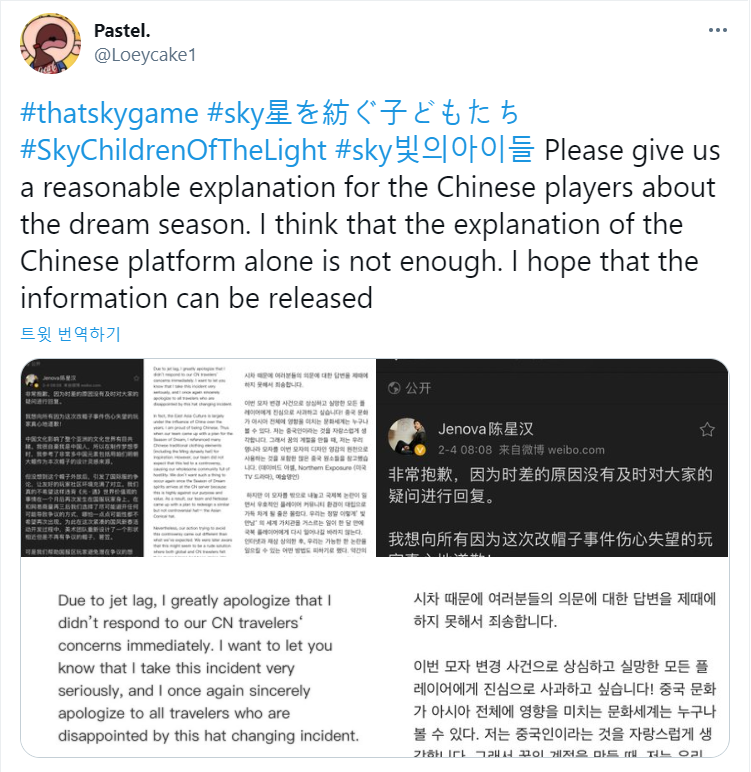Viewport: 751px width, 772px height.
Task: Open the Jenova 陈星汉 Weibo post image
Action: click(x=552, y=458)
